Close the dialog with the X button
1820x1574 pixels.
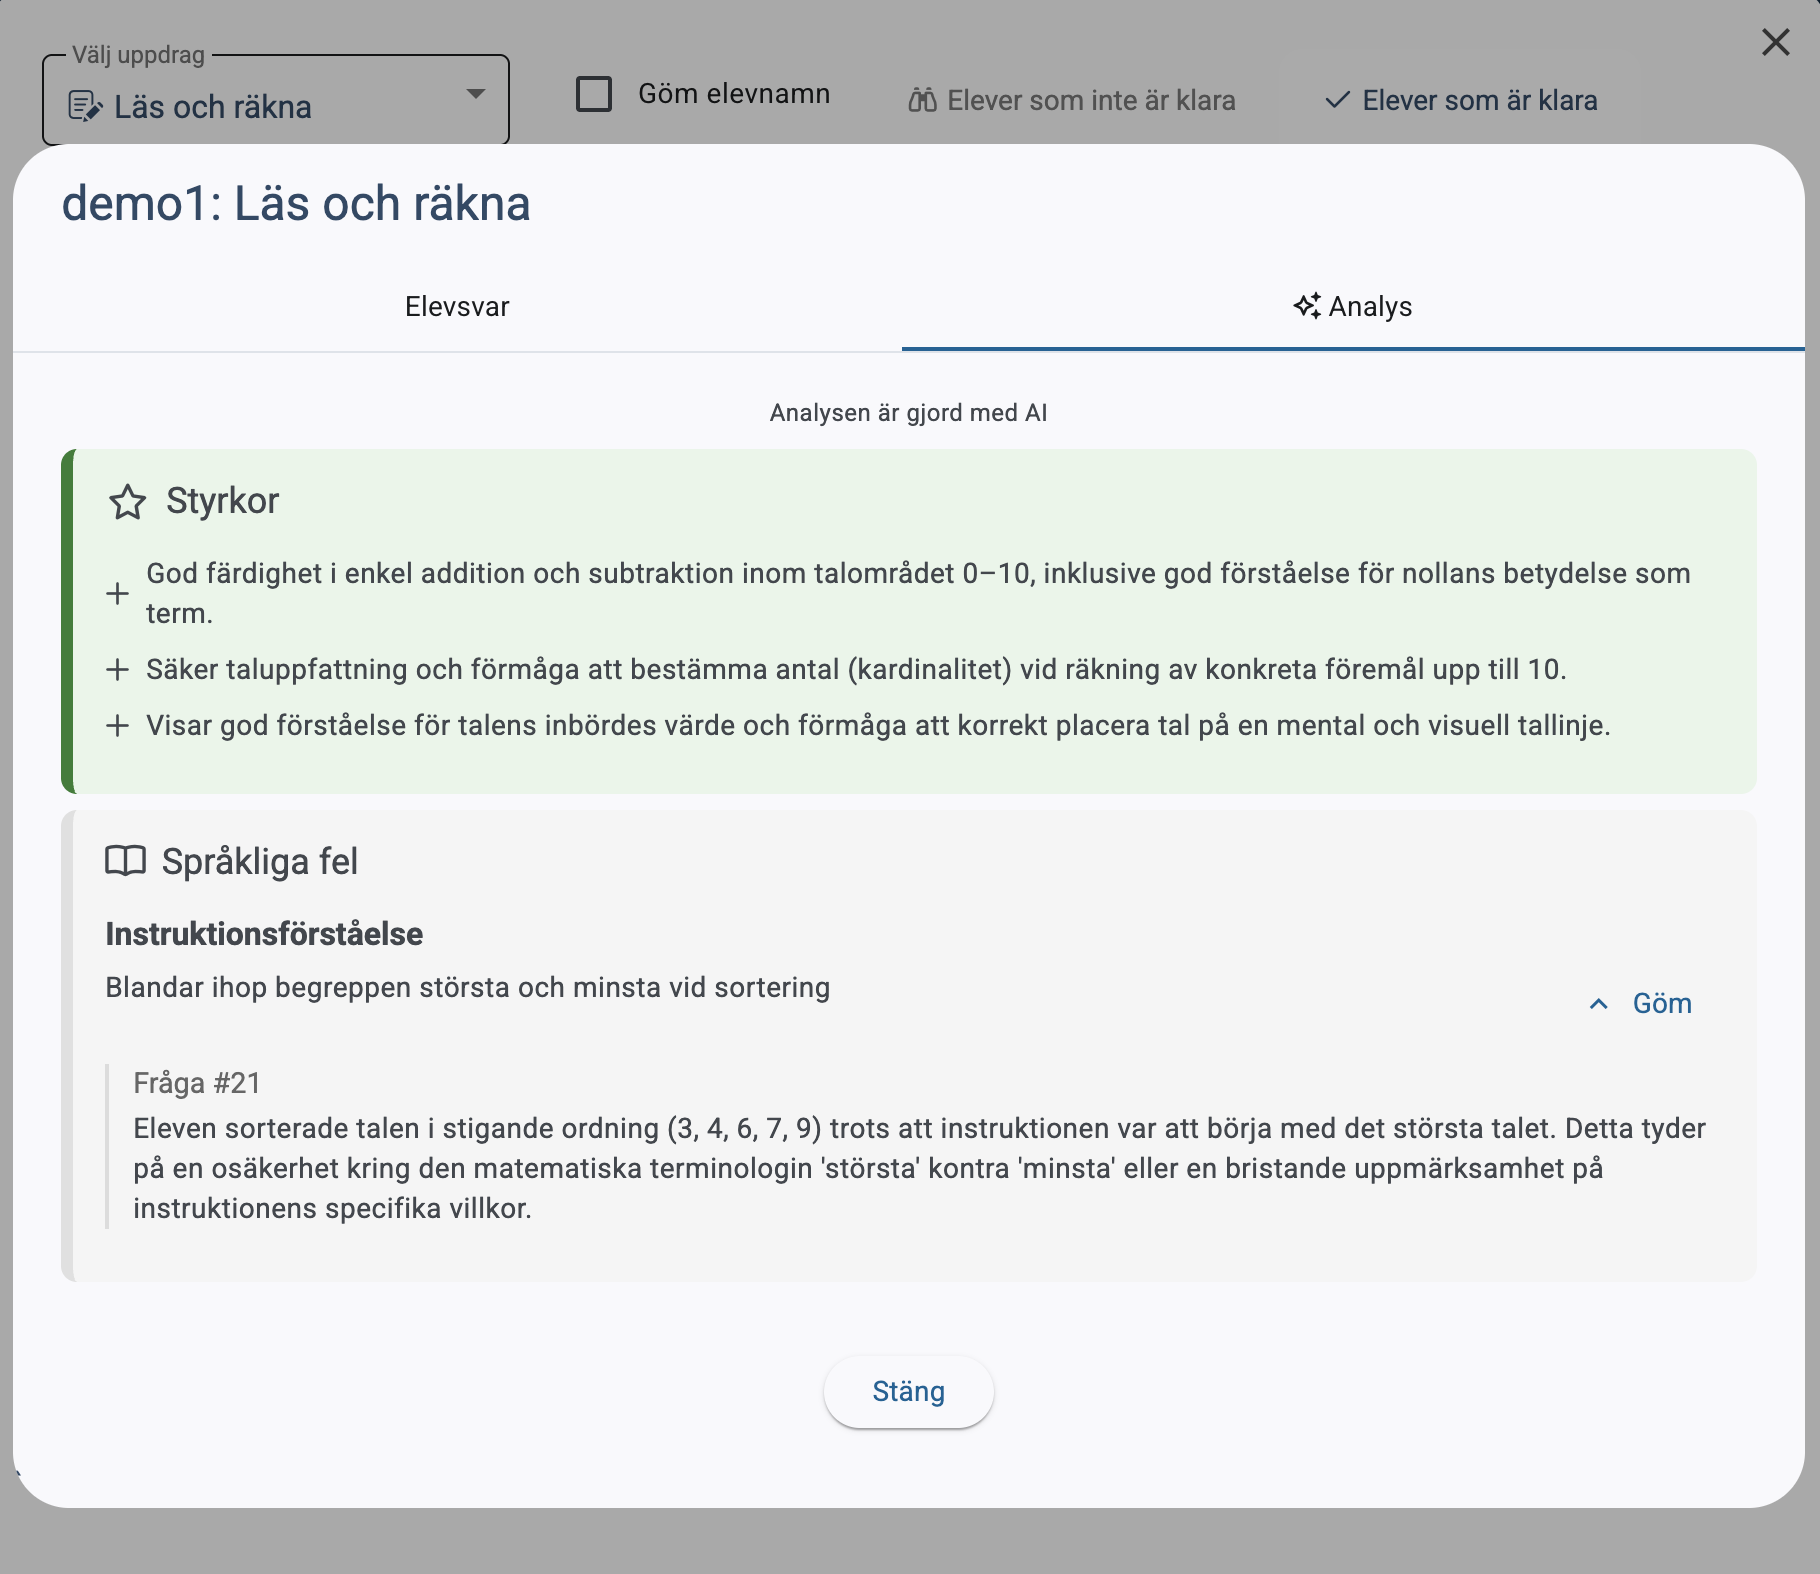pos(1775,42)
